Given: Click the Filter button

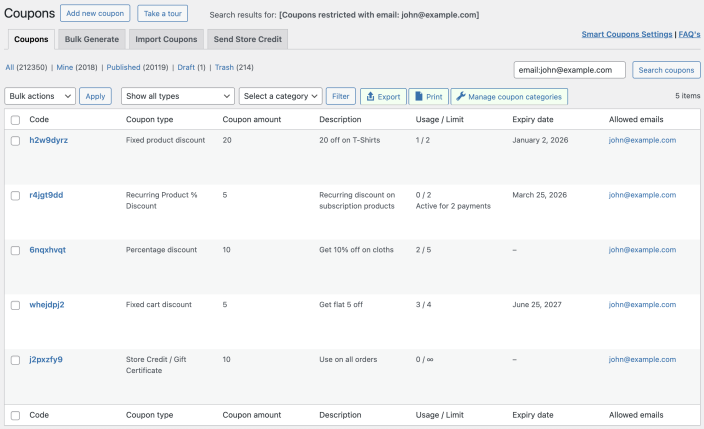Looking at the screenshot, I should click(x=341, y=96).
